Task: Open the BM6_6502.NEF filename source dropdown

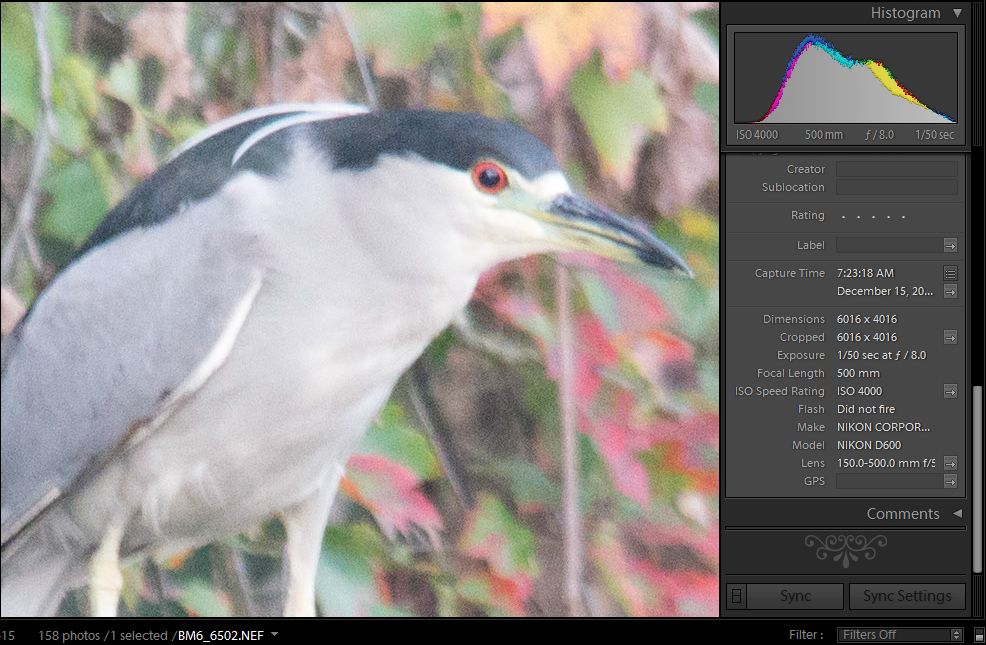Action: pos(275,635)
